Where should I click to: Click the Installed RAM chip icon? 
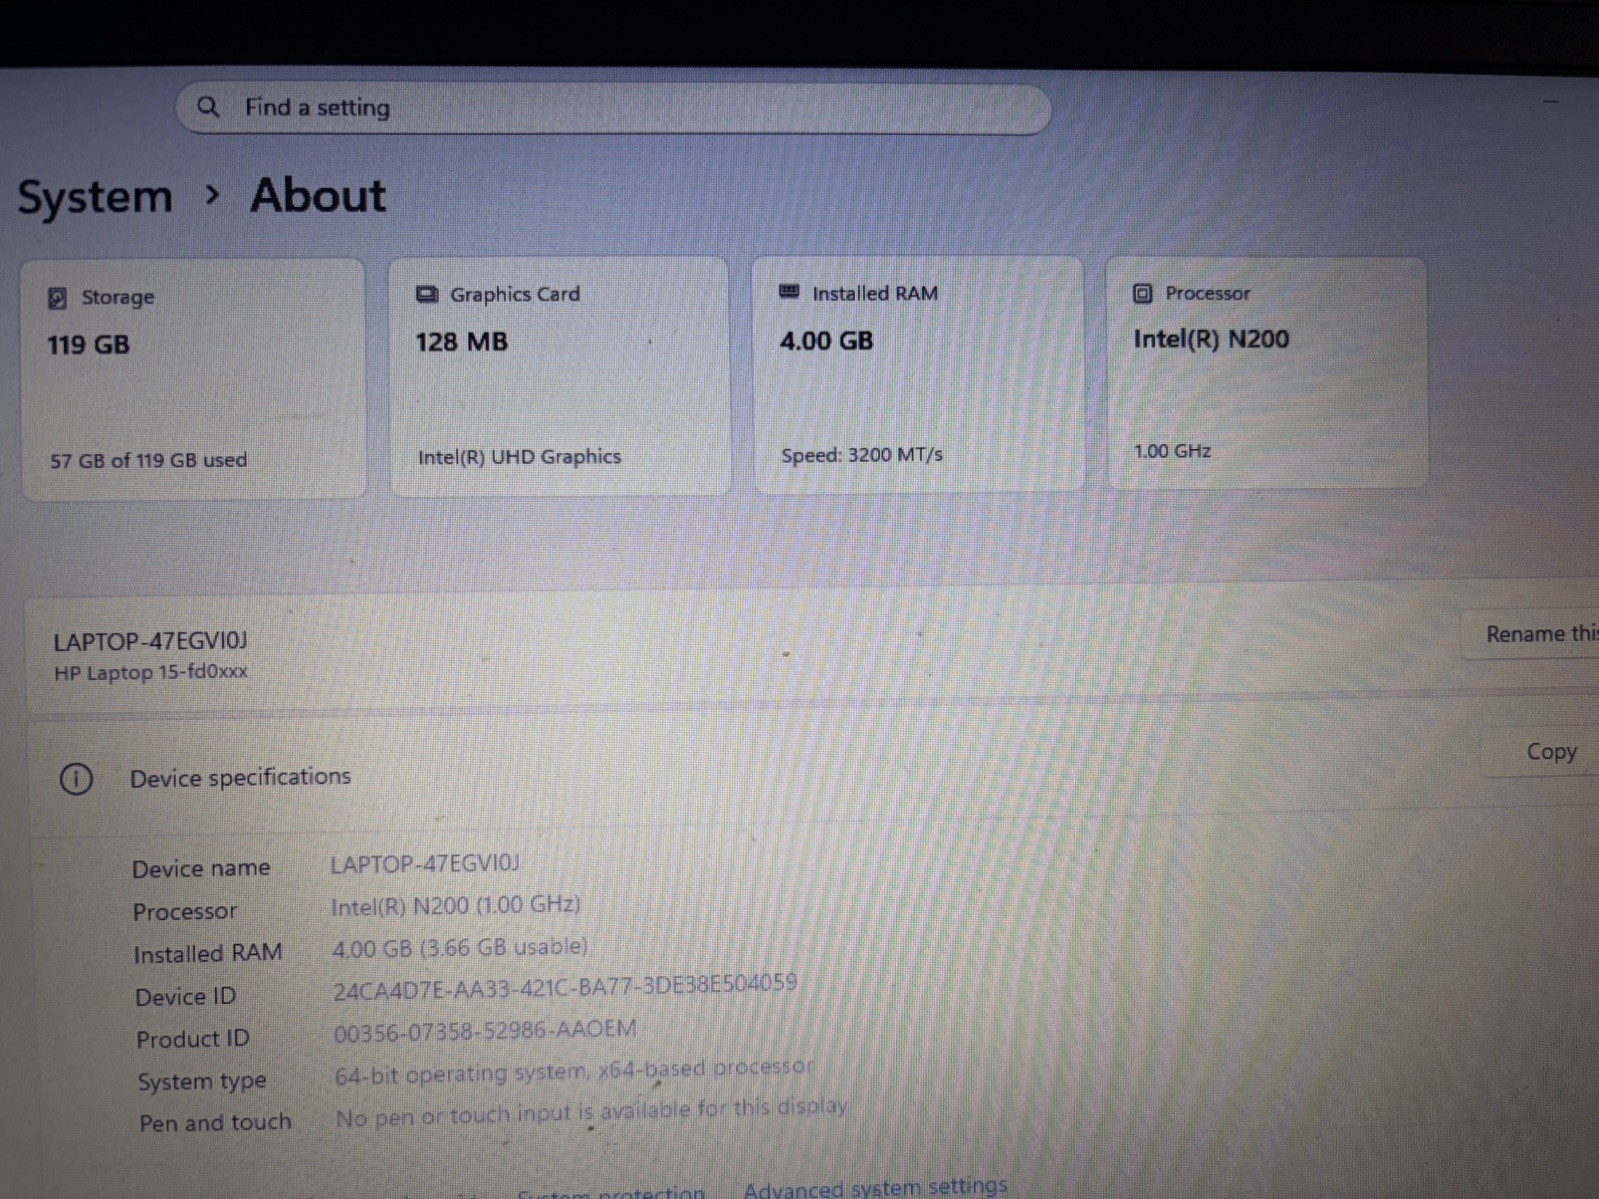[789, 292]
